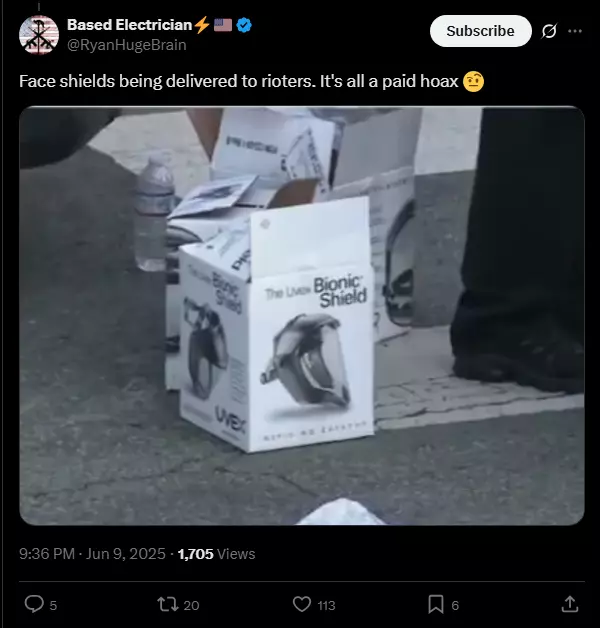This screenshot has height=628, width=600.
Task: Like the post with the heart icon
Action: [302, 604]
